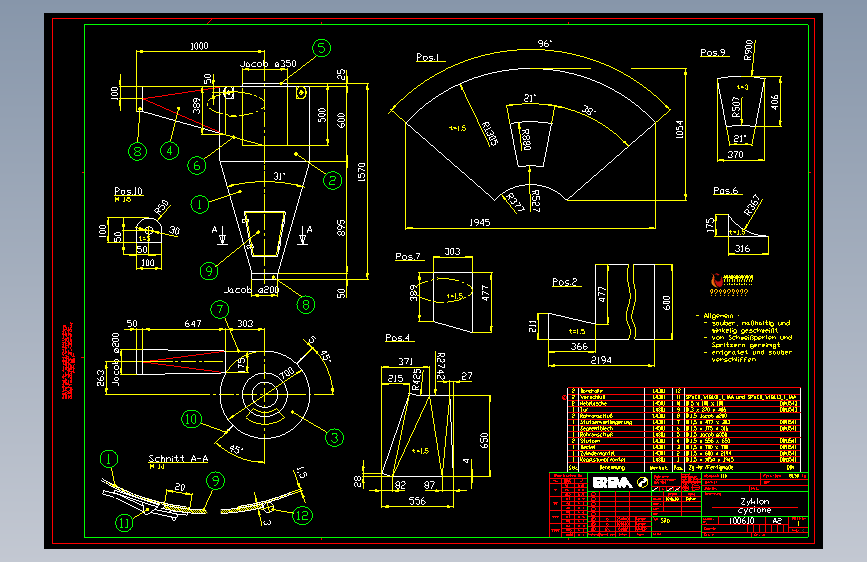Select the "263" dimension text
Screen dimensions: 867x562
(101, 378)
